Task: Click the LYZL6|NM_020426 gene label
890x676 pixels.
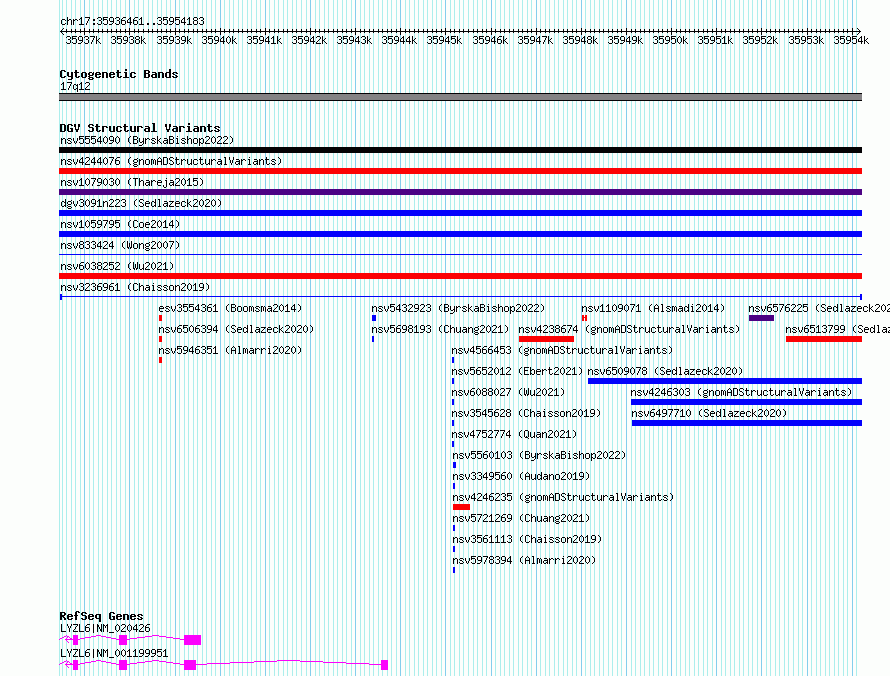Action: coord(105,628)
